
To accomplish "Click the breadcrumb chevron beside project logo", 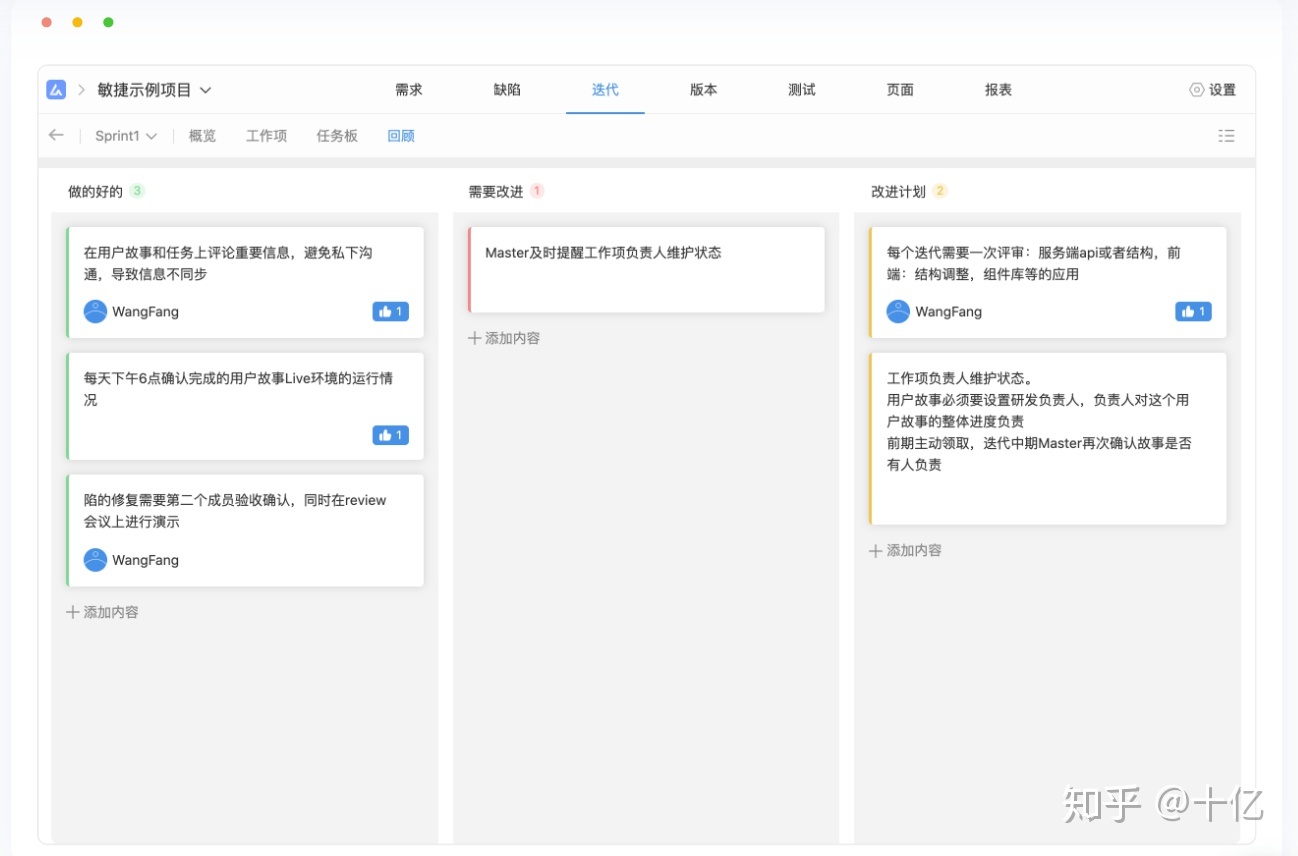I will [x=82, y=90].
